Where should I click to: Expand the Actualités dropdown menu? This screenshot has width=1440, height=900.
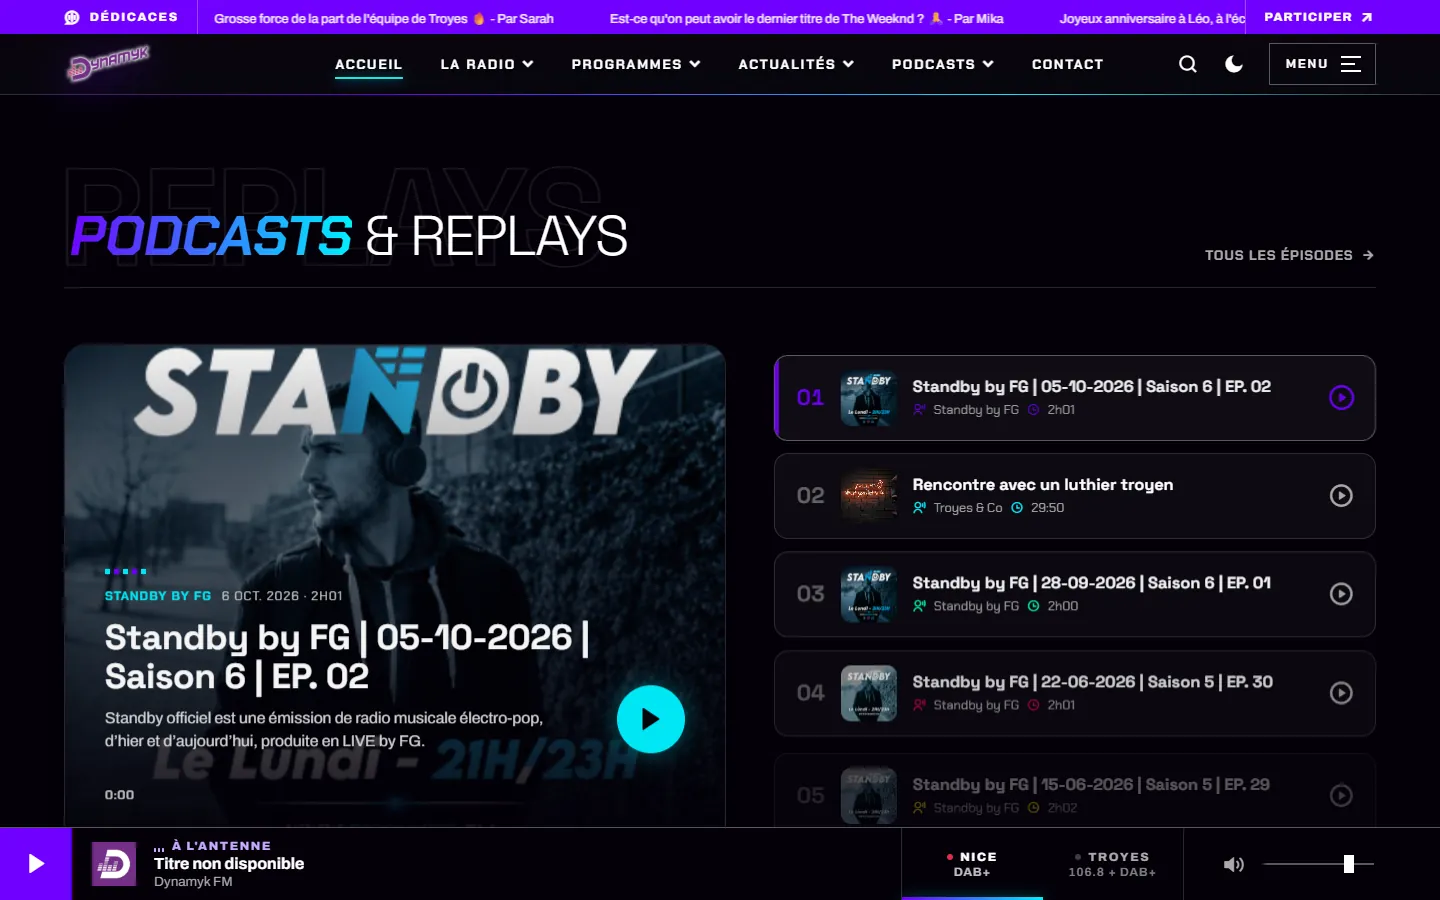point(796,64)
